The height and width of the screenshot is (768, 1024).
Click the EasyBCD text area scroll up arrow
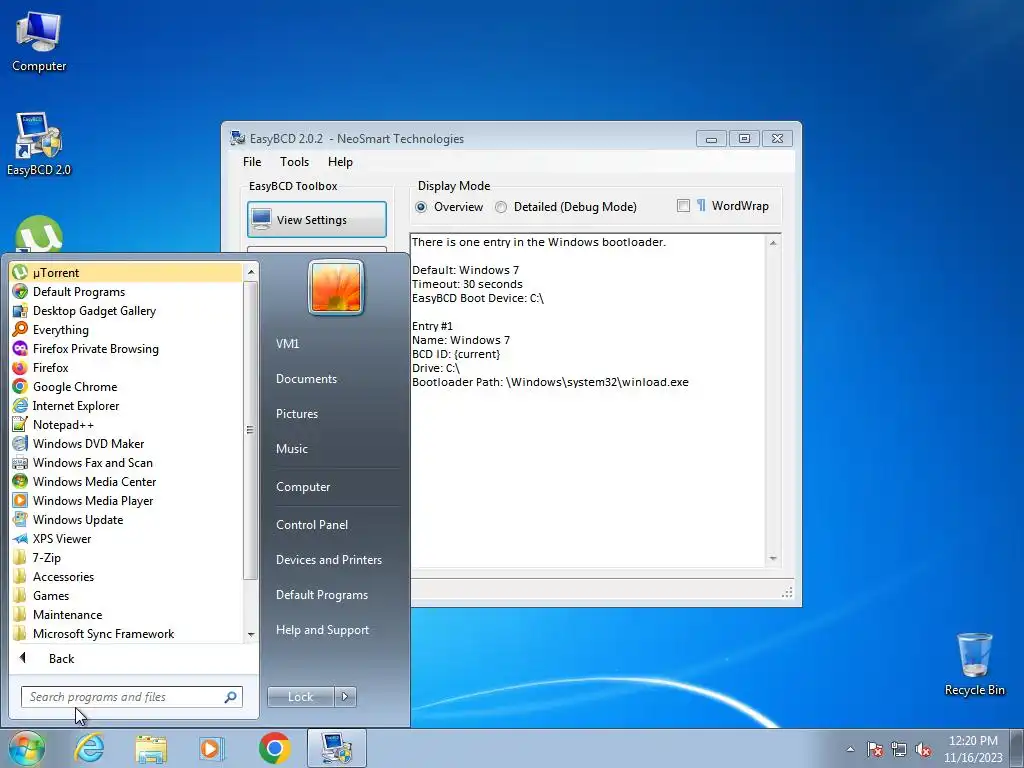pyautogui.click(x=773, y=242)
